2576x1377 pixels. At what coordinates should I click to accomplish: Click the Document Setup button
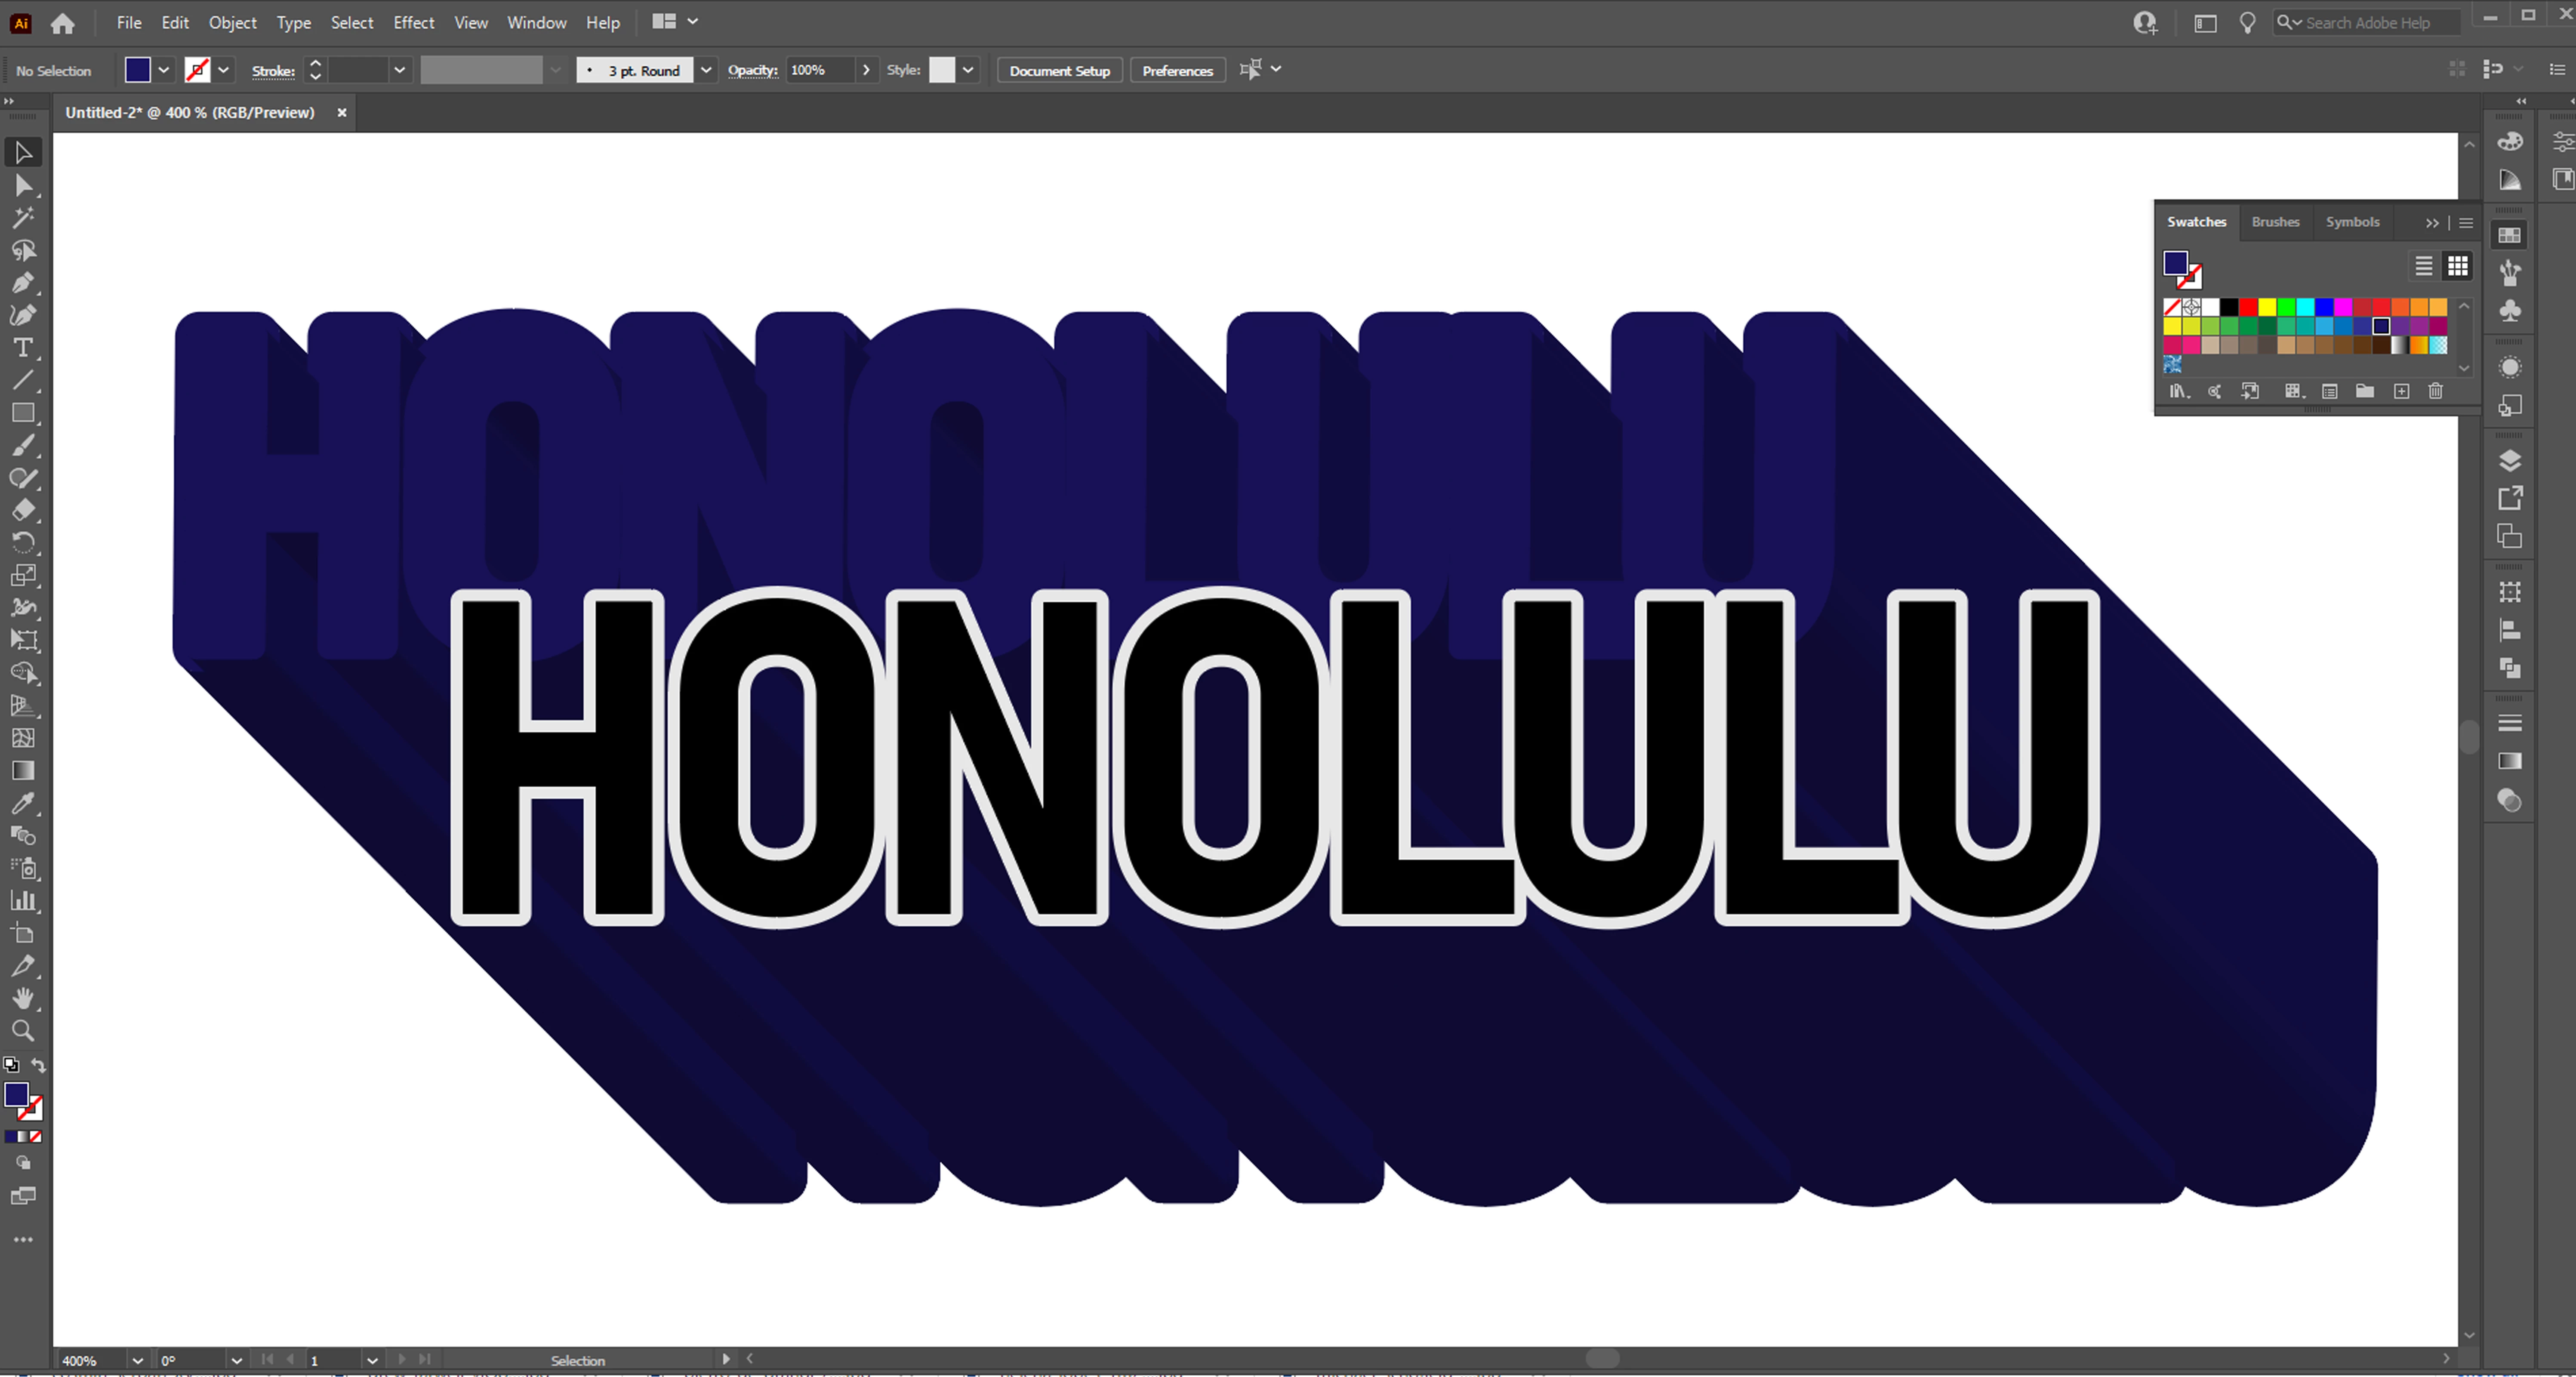pos(1059,71)
